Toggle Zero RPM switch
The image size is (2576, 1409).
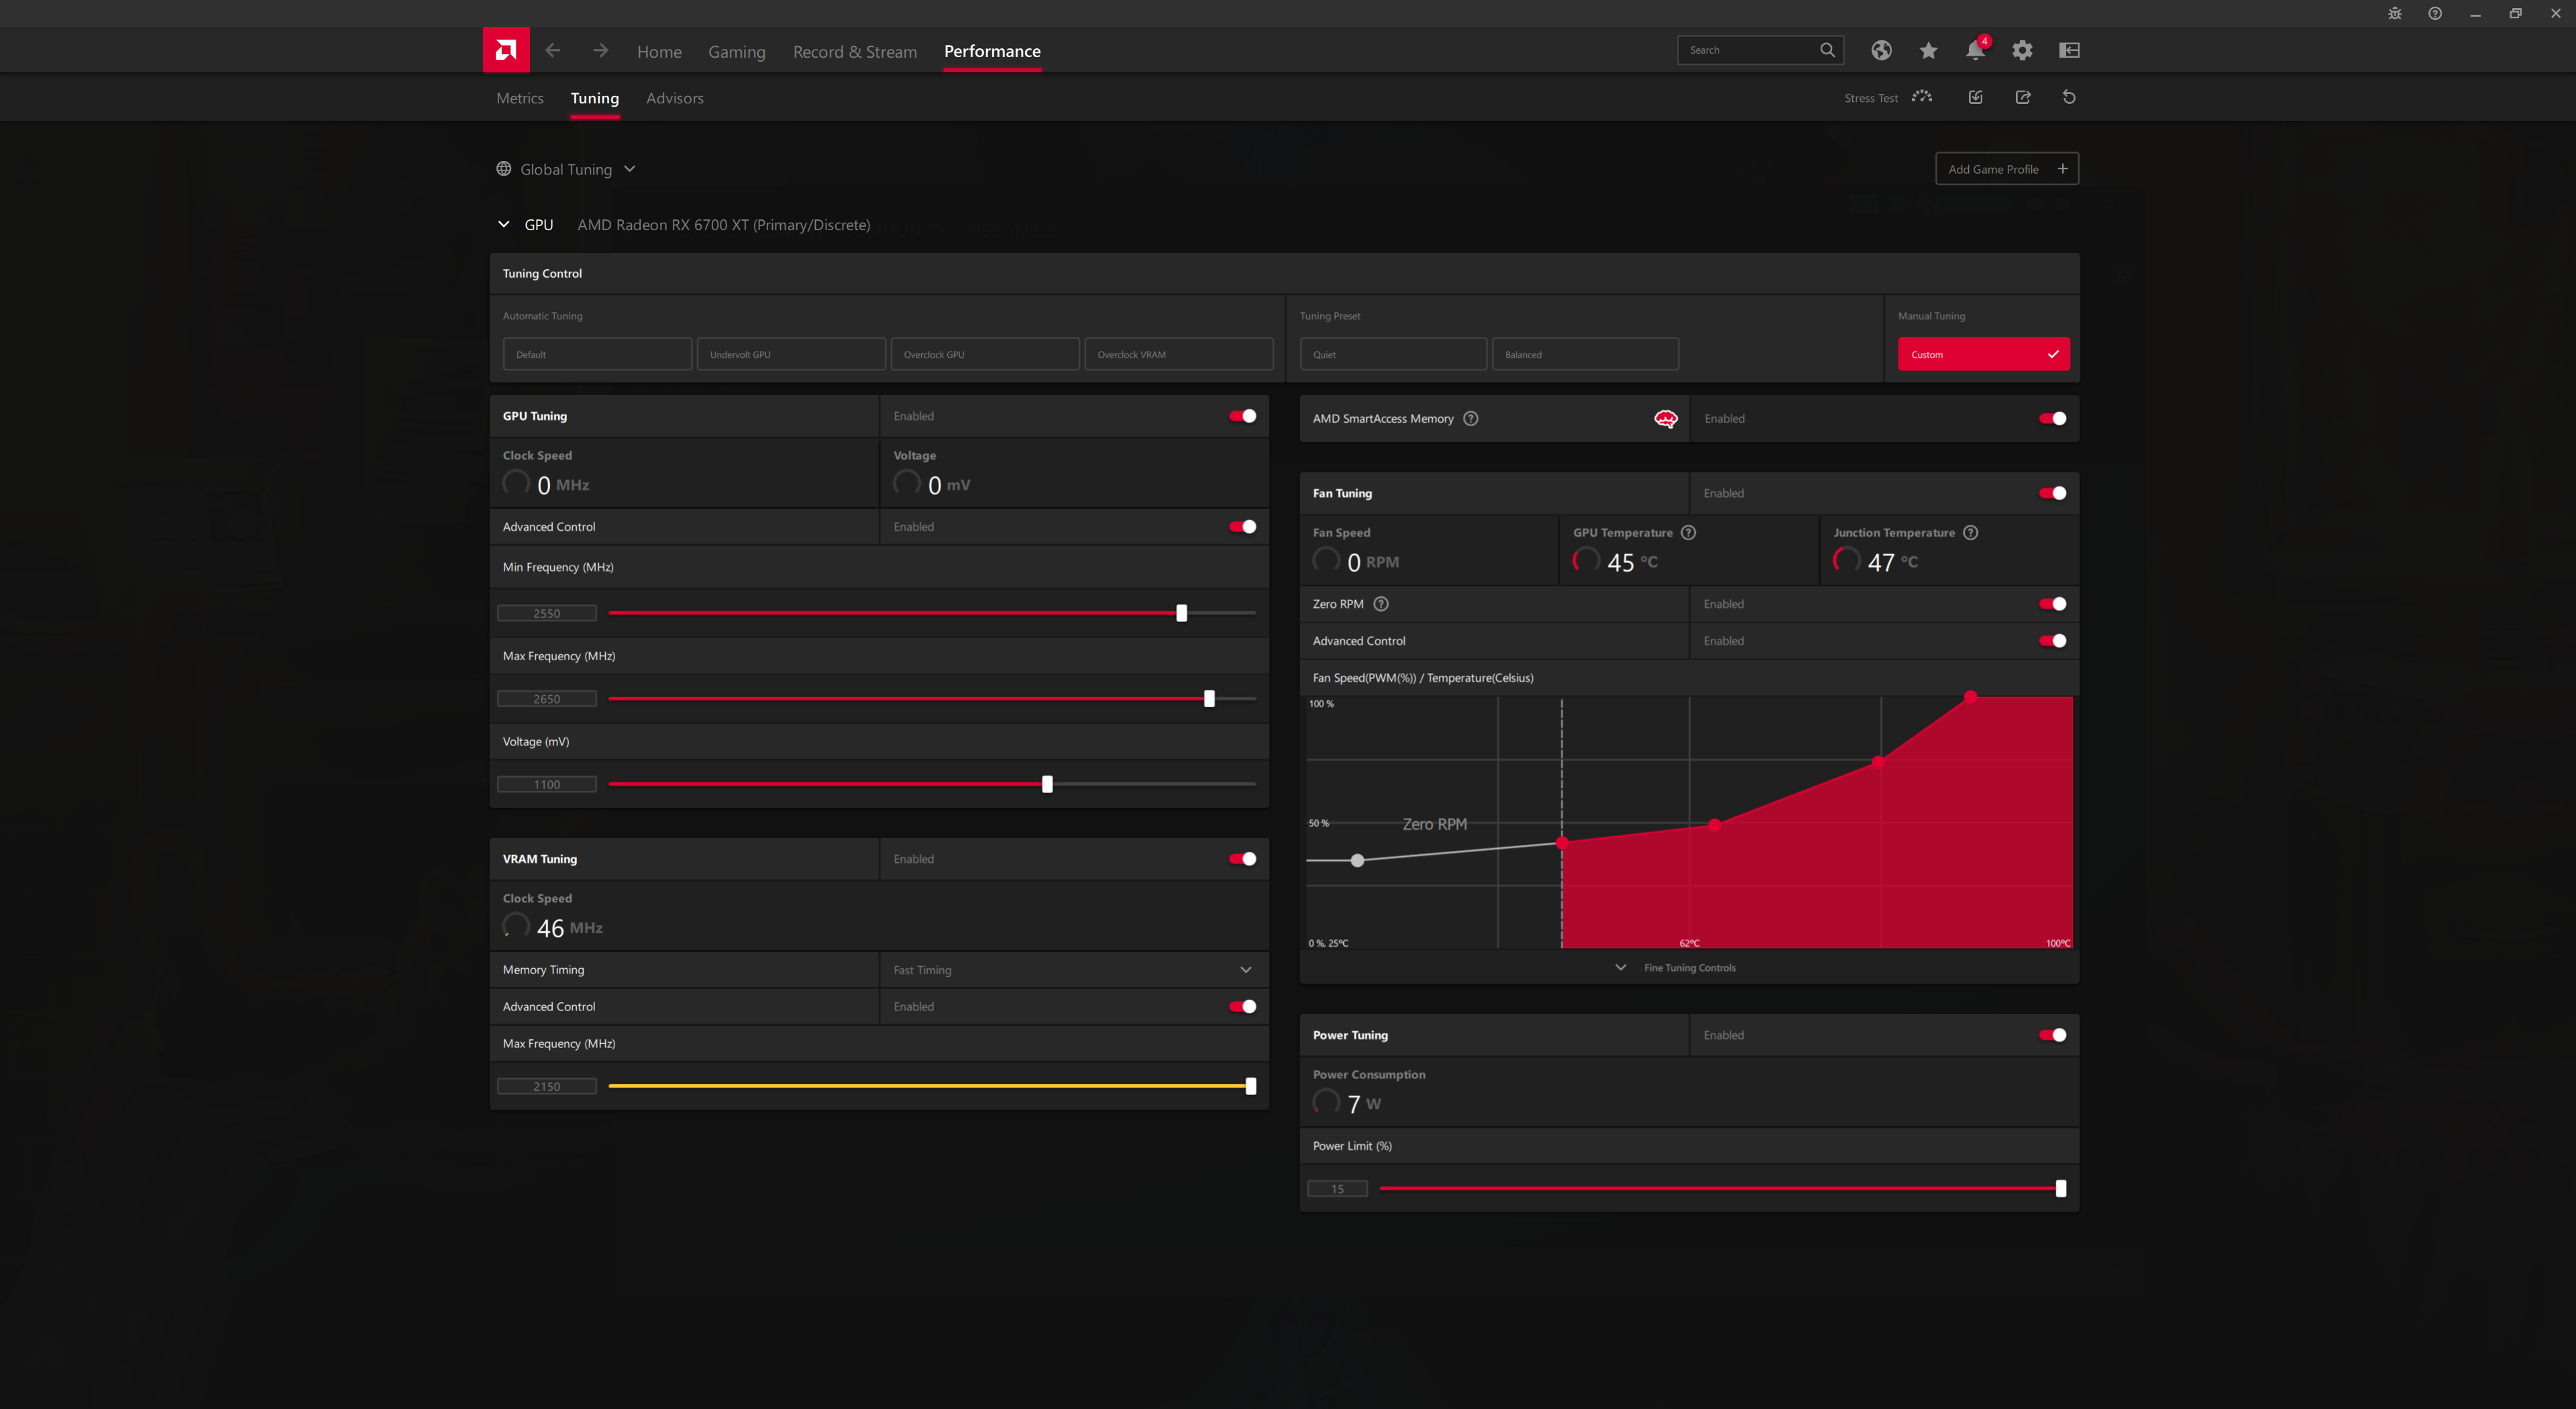click(x=2052, y=603)
